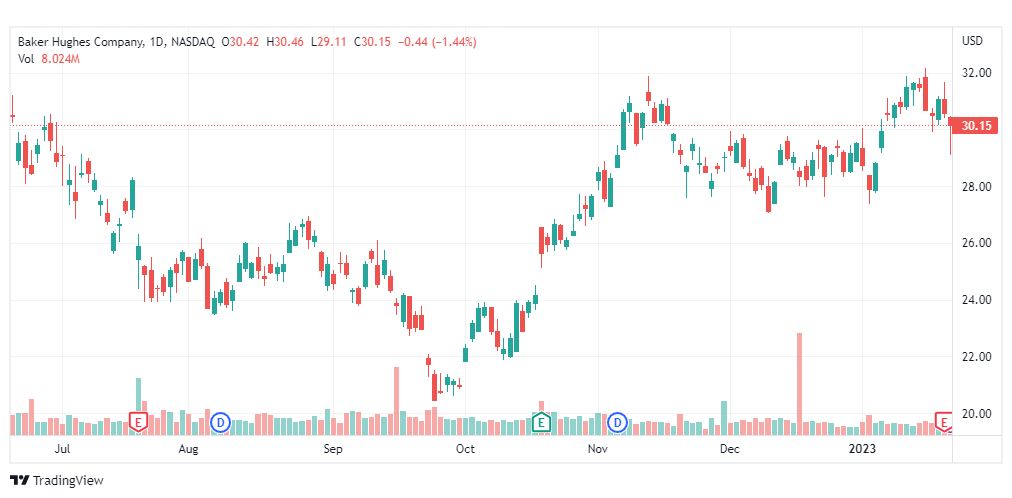Click the 20.00 price axis label
Image resolution: width=1012 pixels, height=498 pixels.
(x=977, y=413)
